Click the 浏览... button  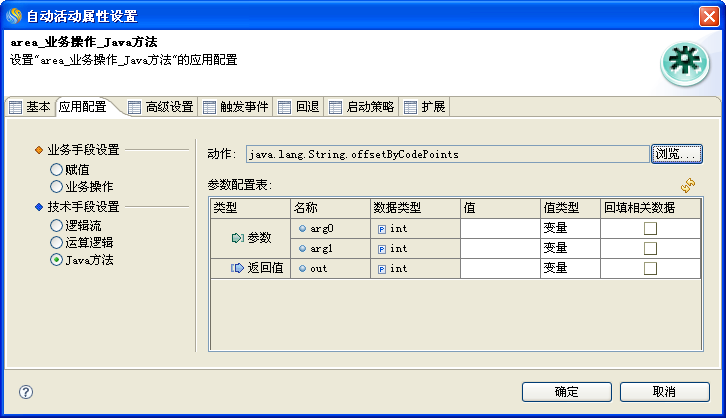677,154
